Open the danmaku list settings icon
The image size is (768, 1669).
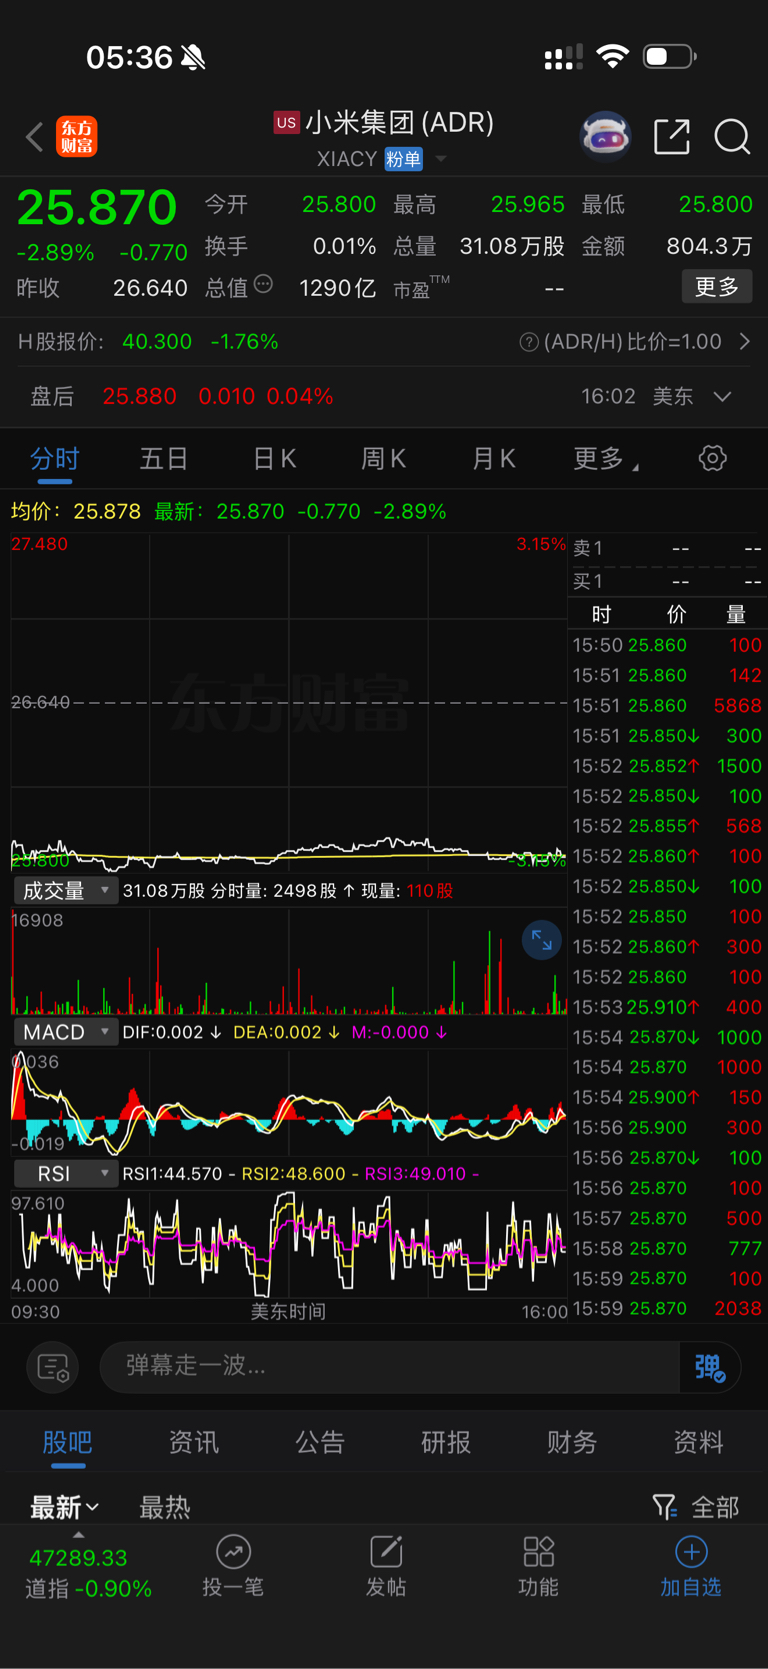[53, 1367]
